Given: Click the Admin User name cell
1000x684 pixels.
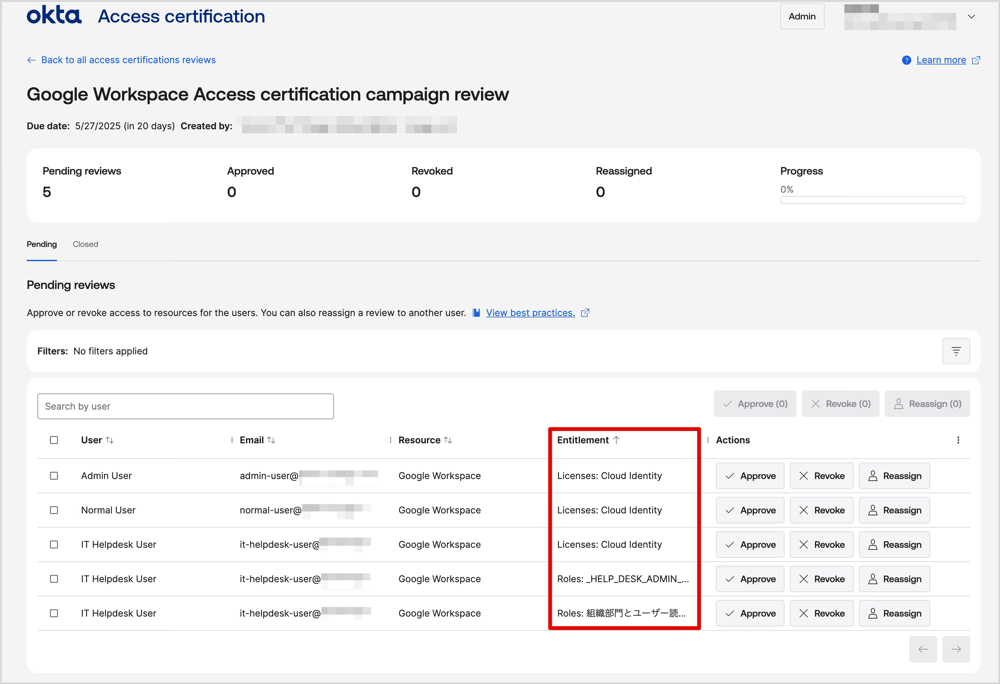Looking at the screenshot, I should coord(107,476).
